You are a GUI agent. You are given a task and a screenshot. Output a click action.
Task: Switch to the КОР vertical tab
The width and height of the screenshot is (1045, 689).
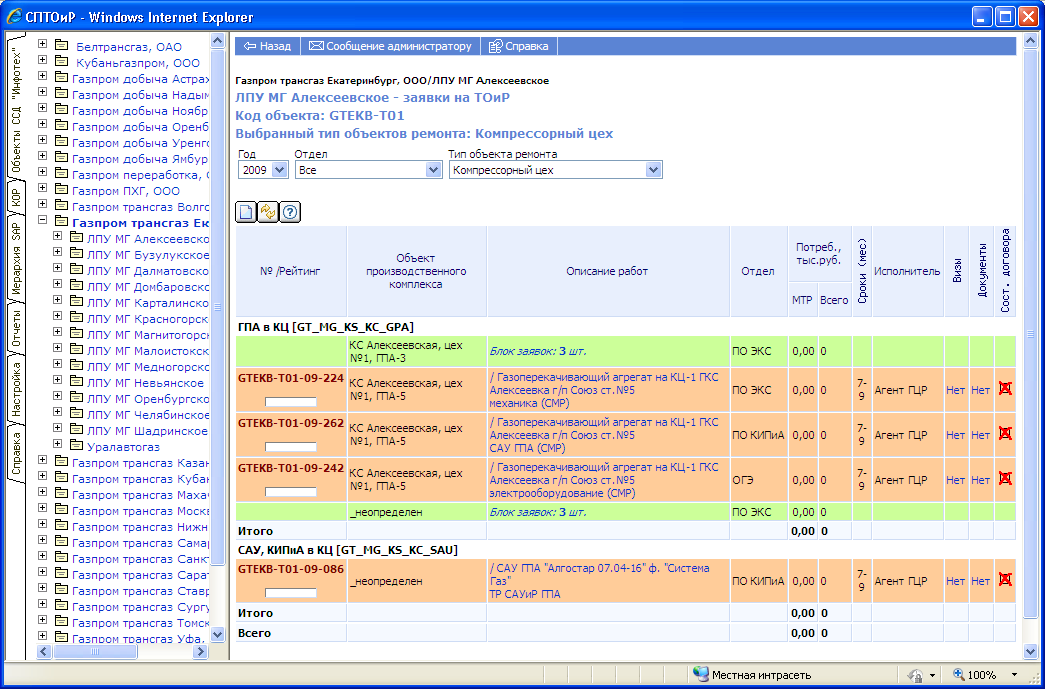(17, 198)
